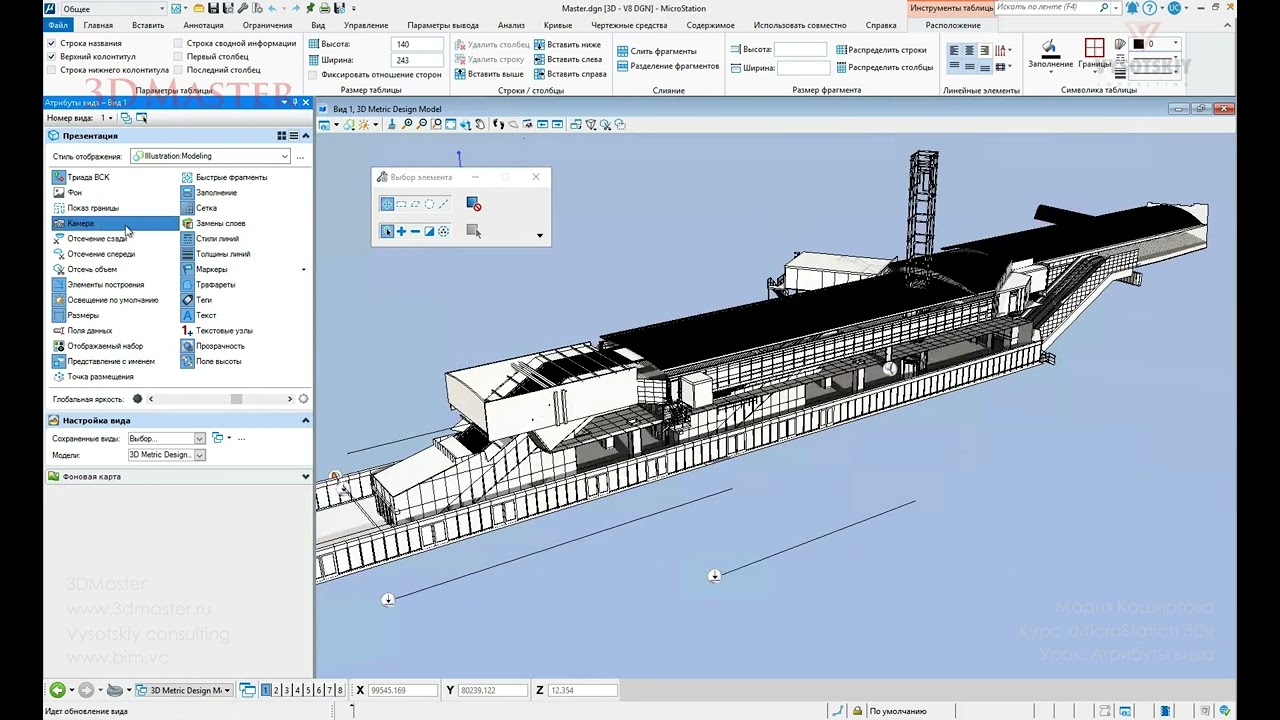Click the Высота table size input field
This screenshot has height=720, width=1280.
point(417,45)
